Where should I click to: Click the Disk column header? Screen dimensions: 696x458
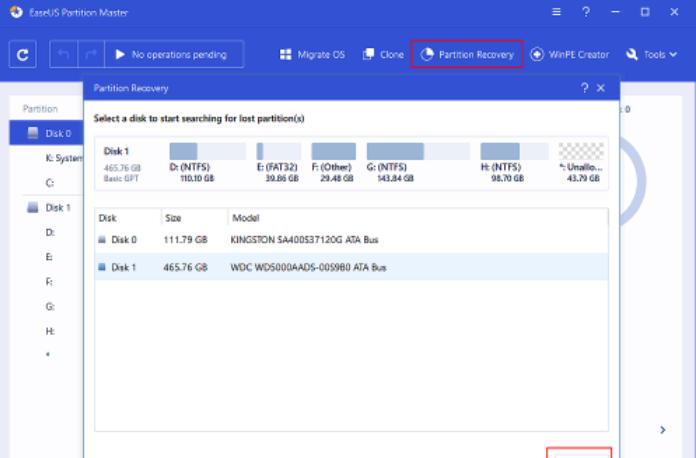(107, 218)
